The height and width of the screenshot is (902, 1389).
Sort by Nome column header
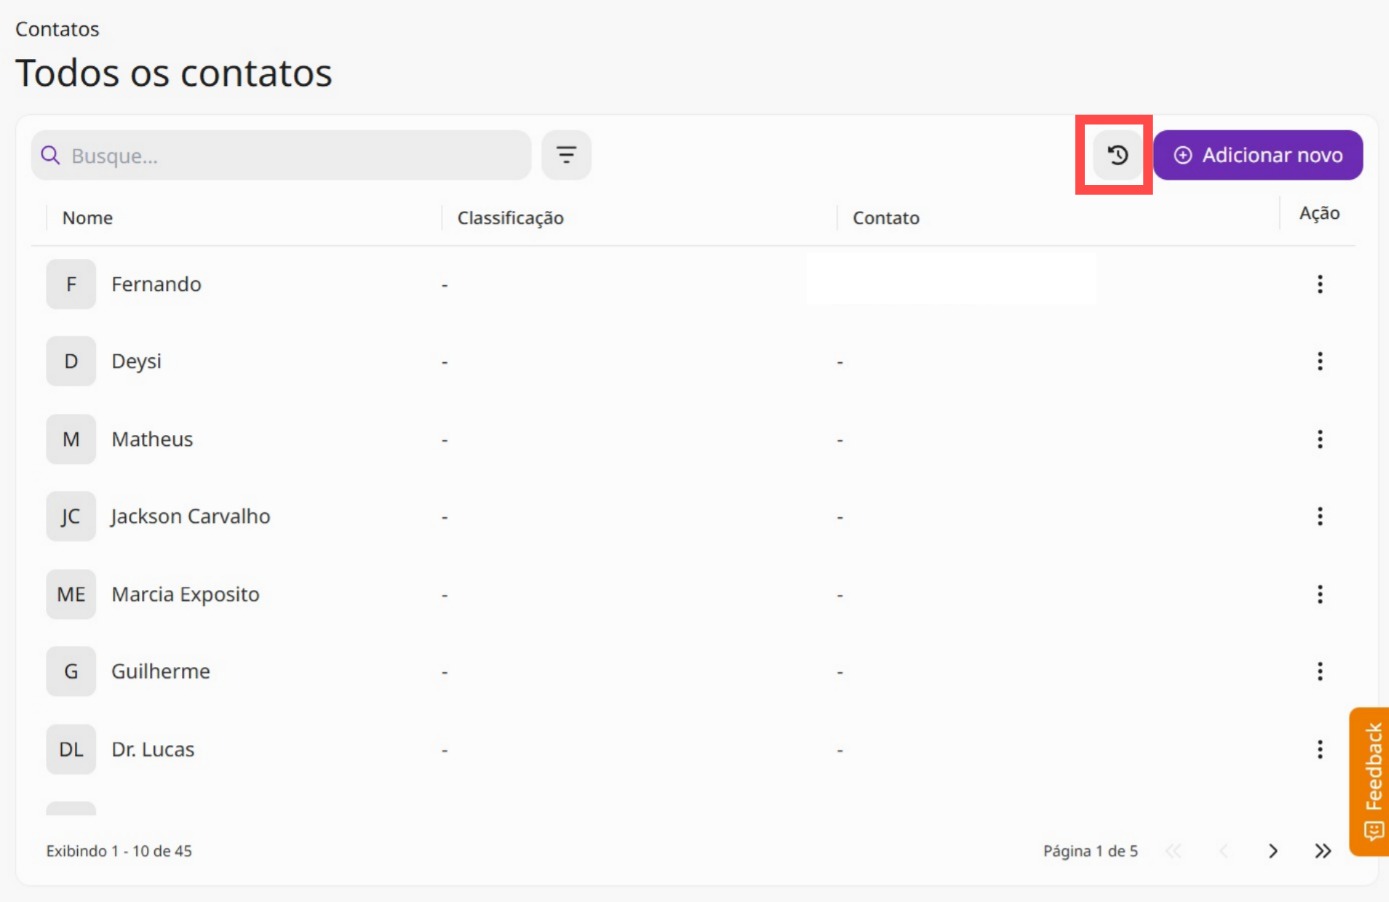point(88,218)
